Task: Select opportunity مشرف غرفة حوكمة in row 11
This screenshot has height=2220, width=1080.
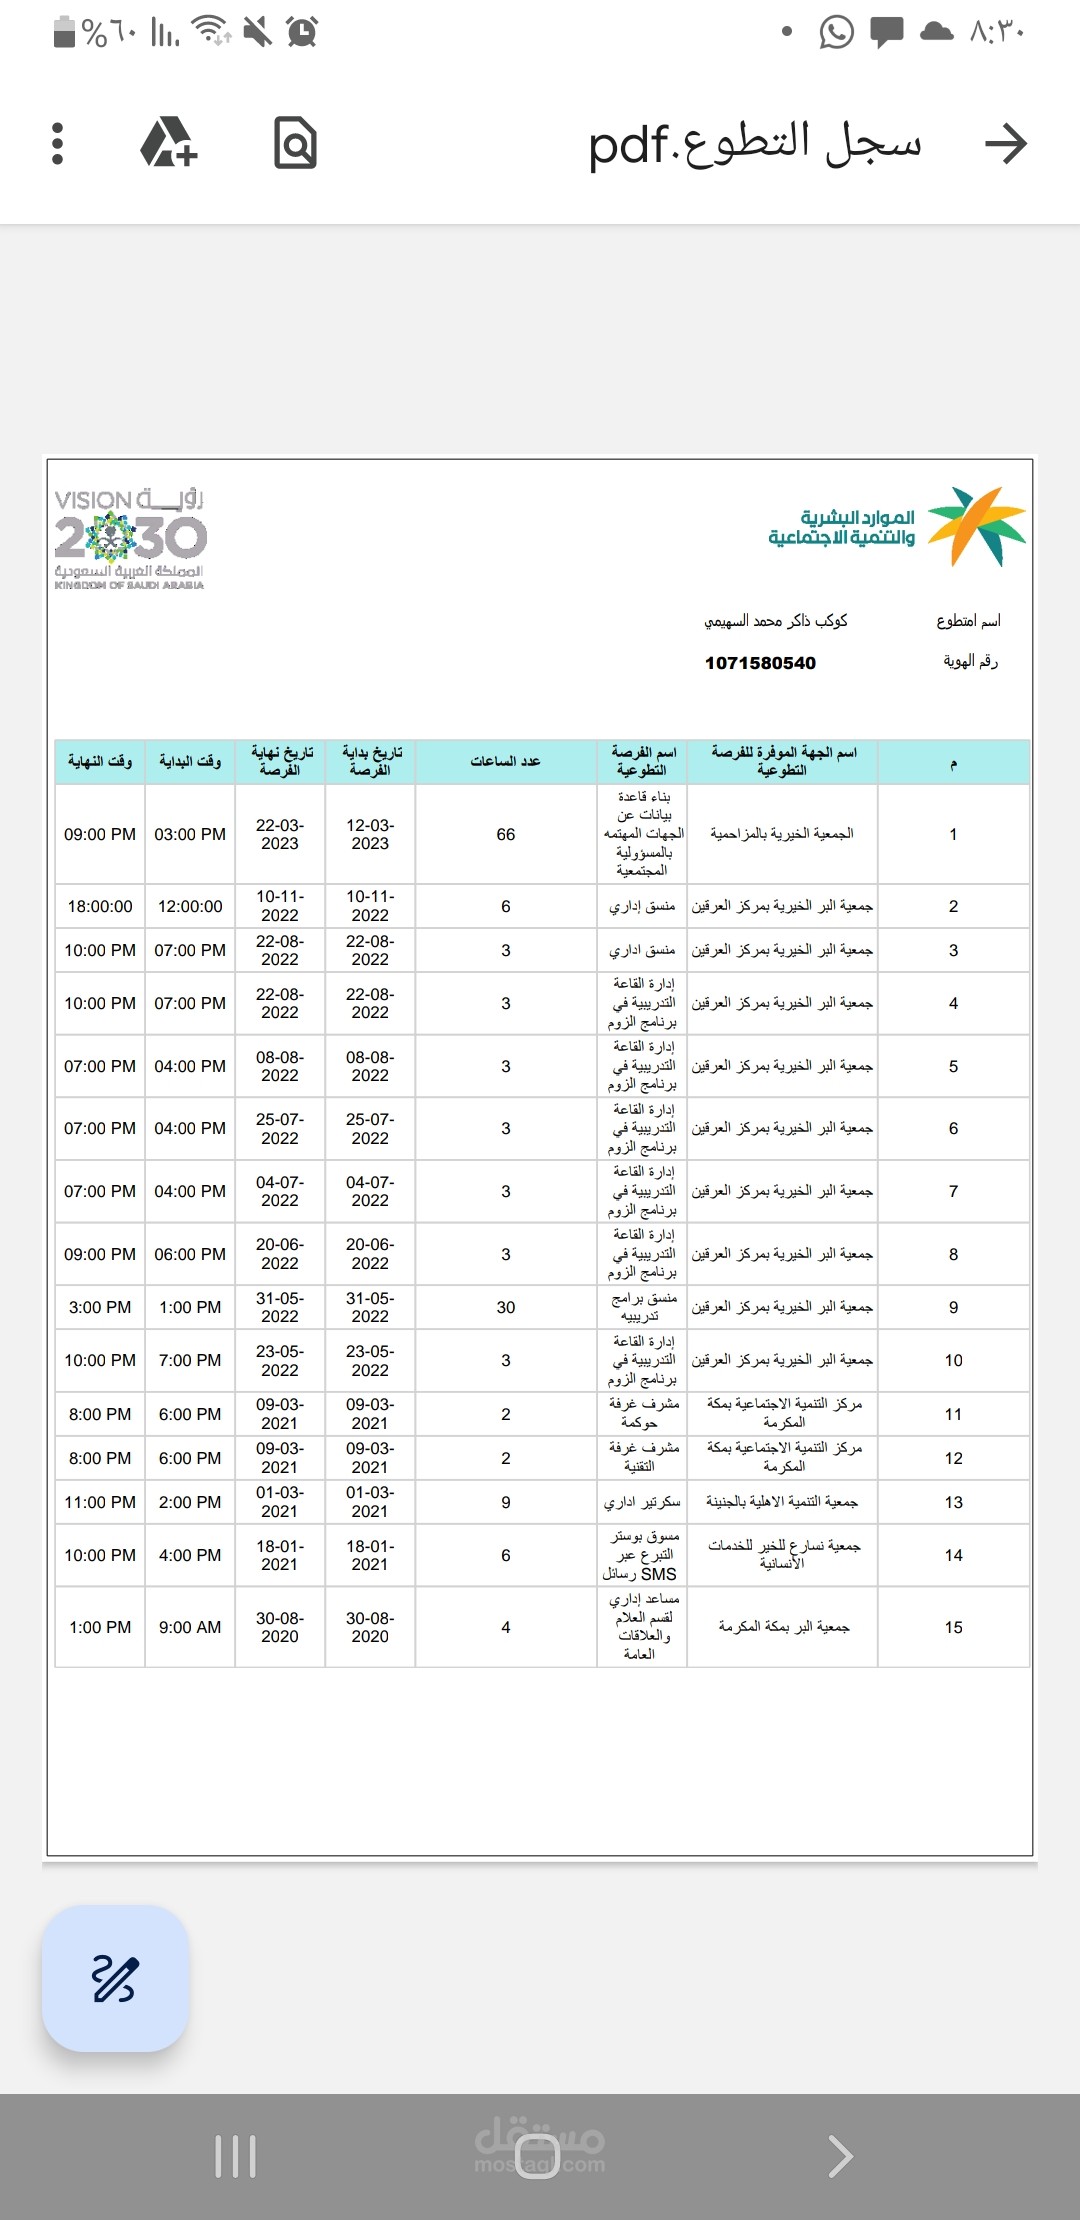Action: click(643, 1413)
